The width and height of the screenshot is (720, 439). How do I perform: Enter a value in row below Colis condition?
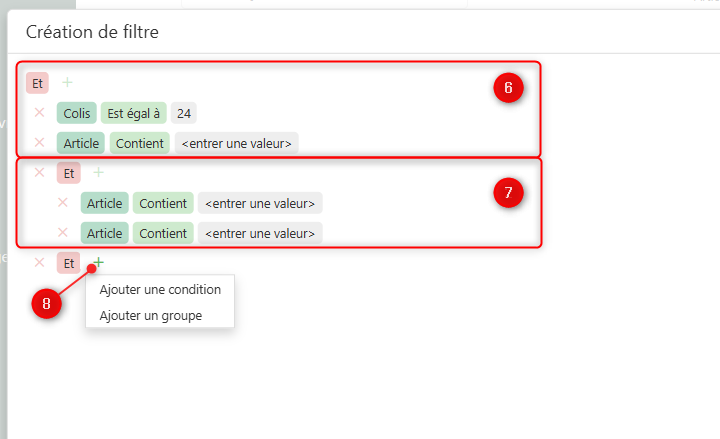237,143
